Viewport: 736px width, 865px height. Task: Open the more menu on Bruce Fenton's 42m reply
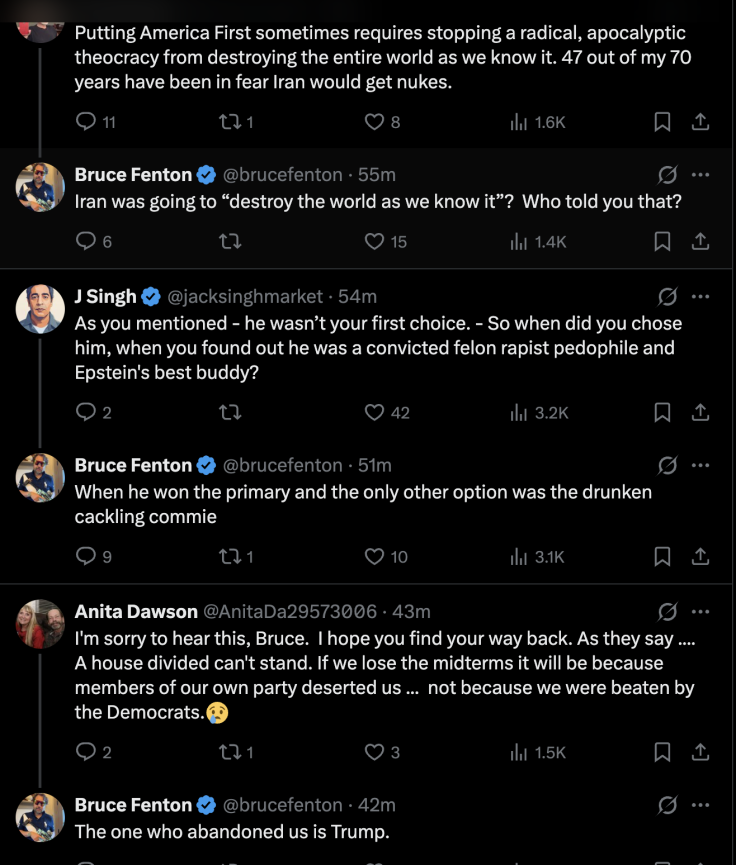coord(700,802)
